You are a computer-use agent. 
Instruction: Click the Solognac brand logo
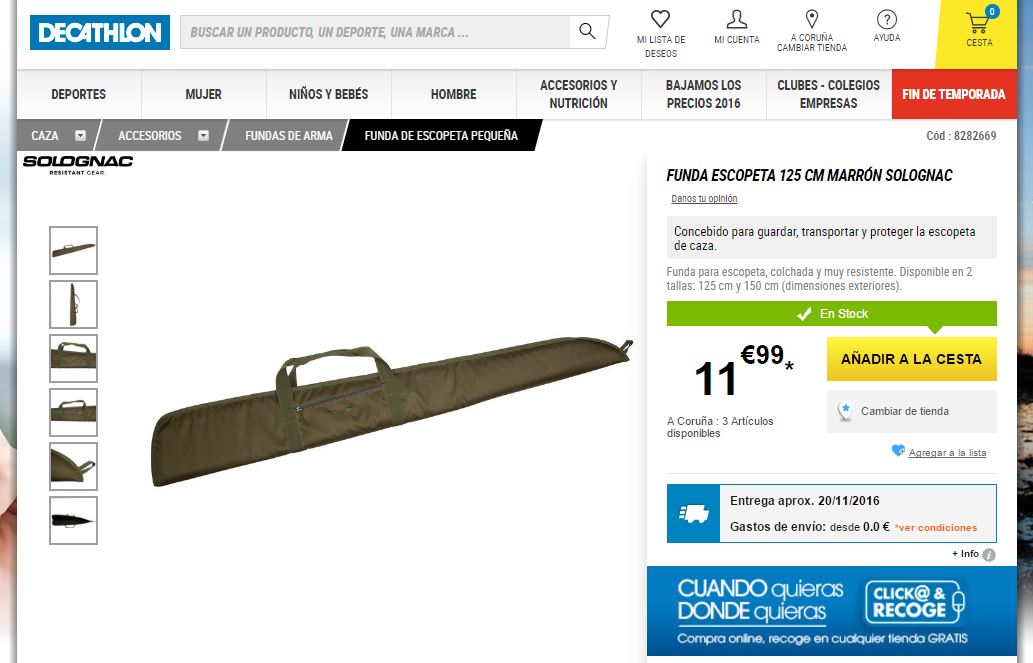[78, 164]
